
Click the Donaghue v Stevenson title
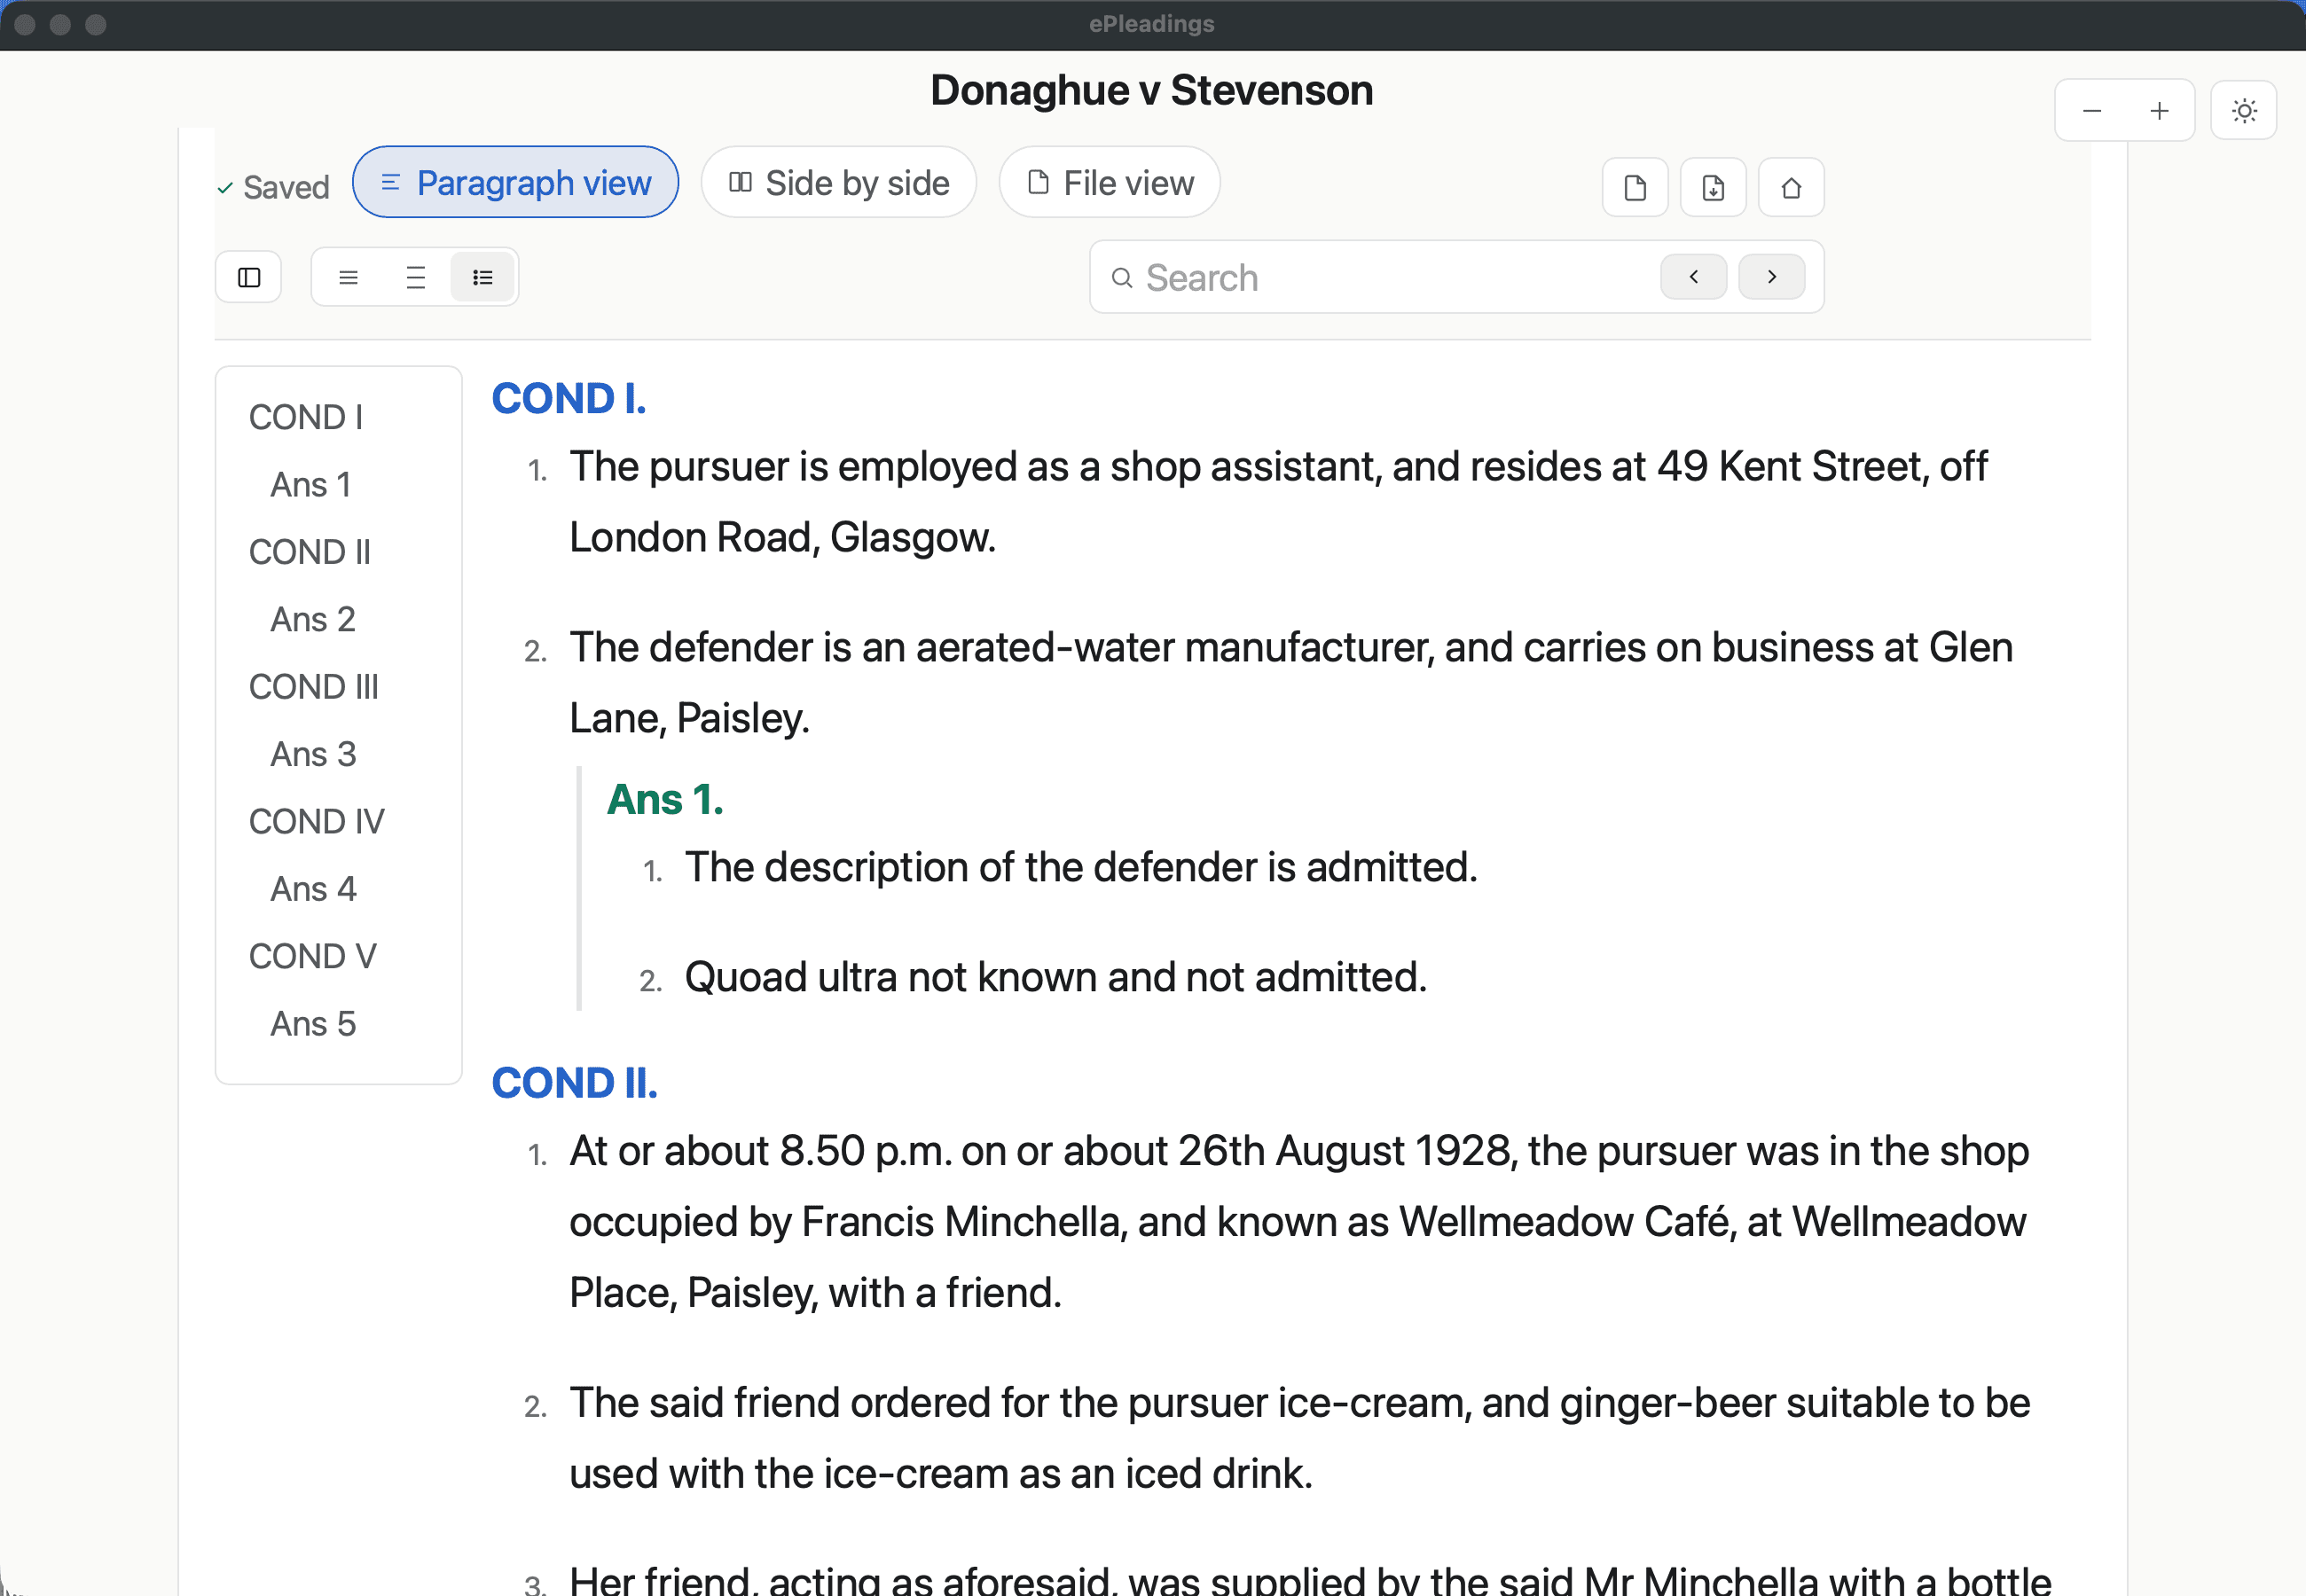coord(1152,90)
